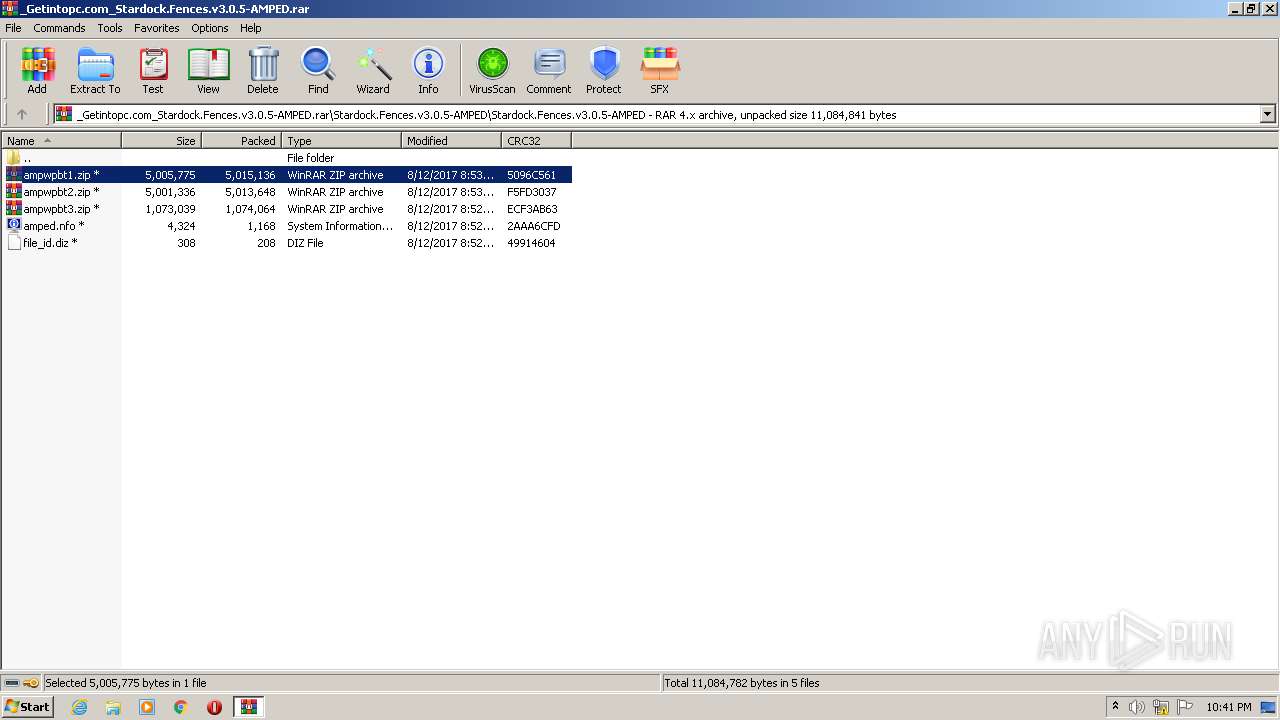Click the key password icon in status bar
The image size is (1280, 720).
[x=31, y=683]
